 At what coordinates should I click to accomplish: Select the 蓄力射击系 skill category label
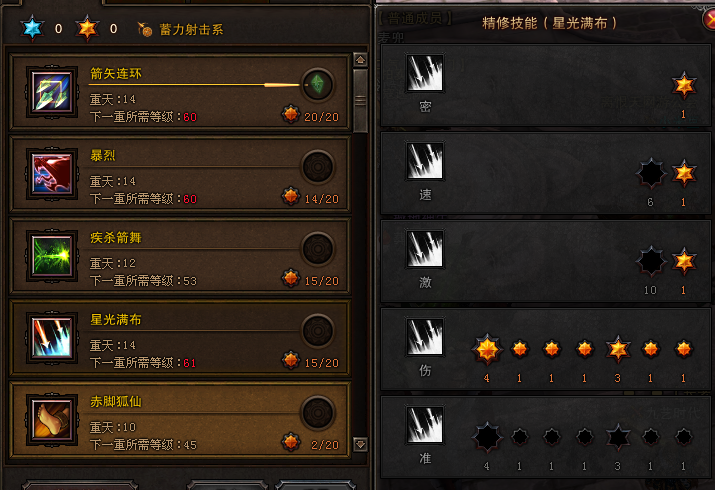click(x=191, y=30)
